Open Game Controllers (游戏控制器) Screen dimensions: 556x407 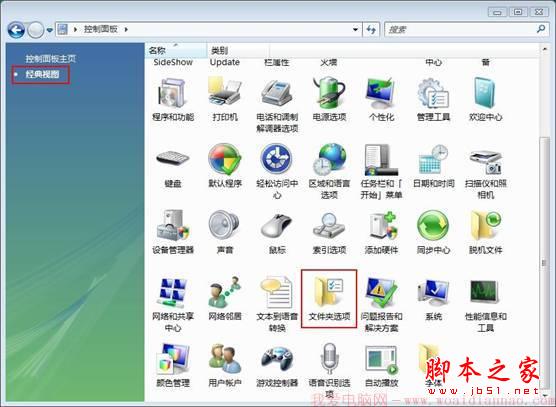(277, 366)
